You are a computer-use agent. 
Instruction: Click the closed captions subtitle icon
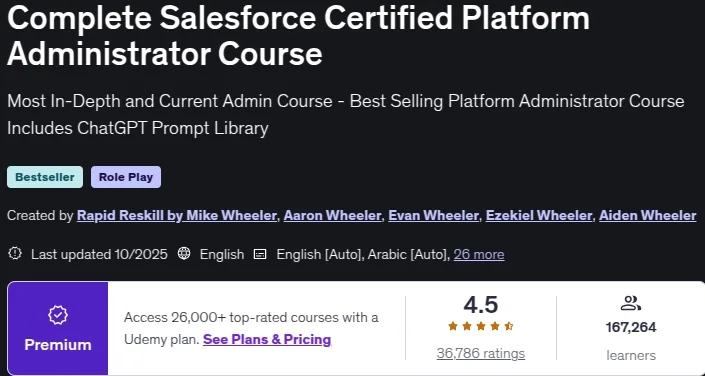(x=260, y=255)
